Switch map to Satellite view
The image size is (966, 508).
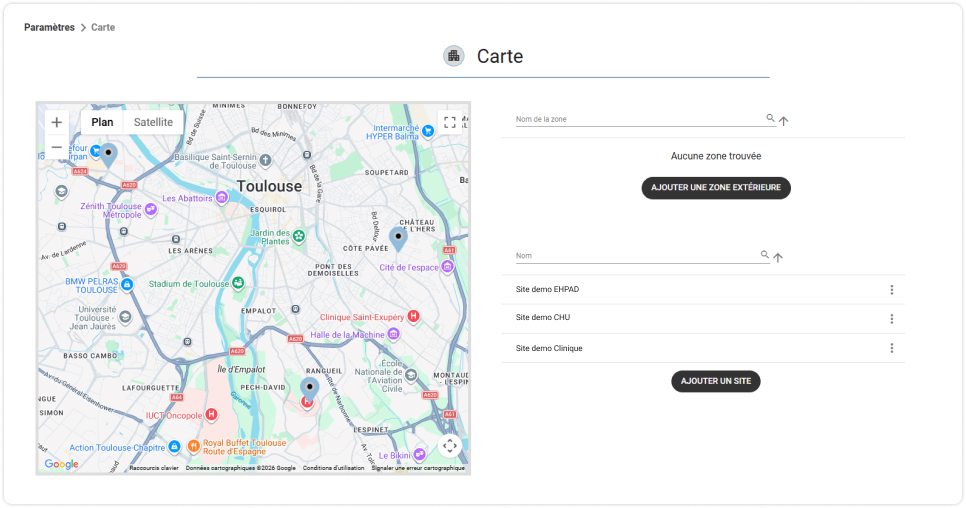coord(153,122)
